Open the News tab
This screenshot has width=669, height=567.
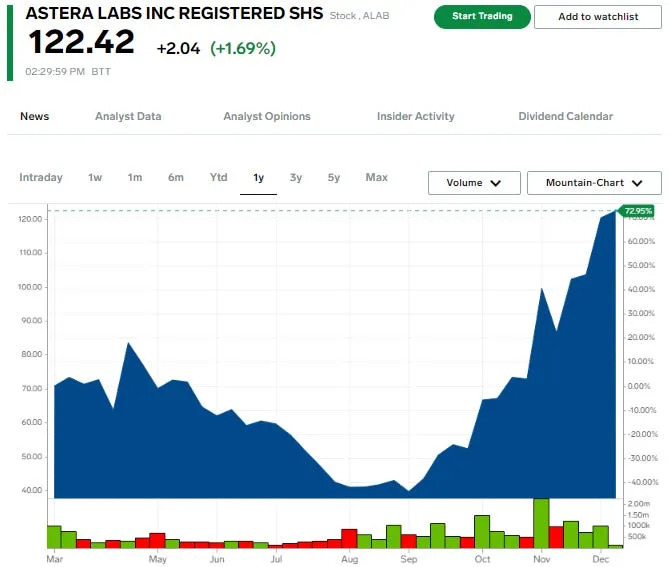pyautogui.click(x=35, y=116)
